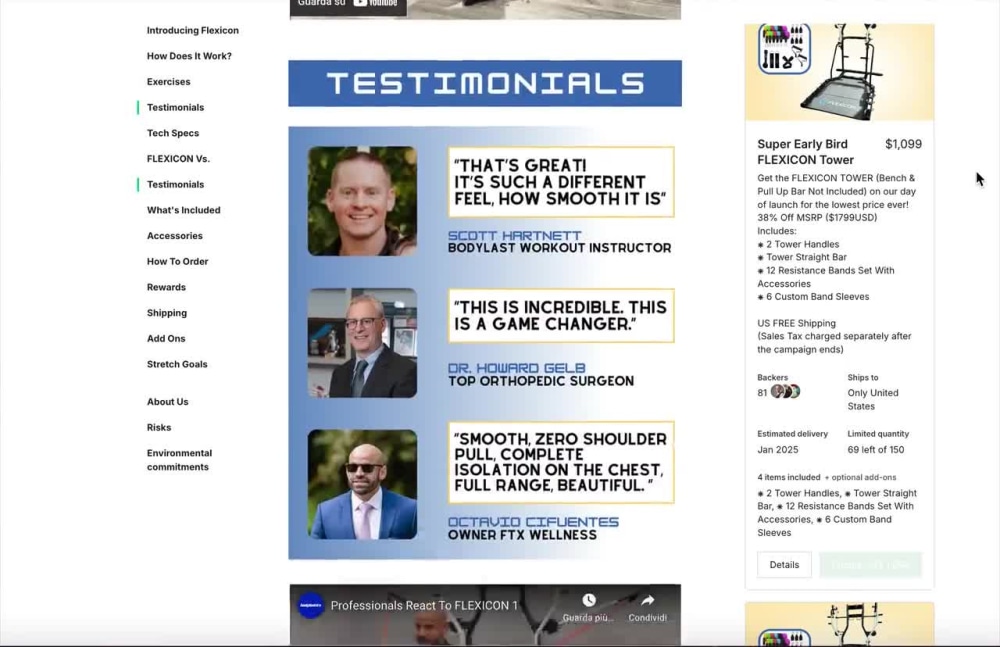
Task: Click the $1,099 price
Action: coord(903,144)
